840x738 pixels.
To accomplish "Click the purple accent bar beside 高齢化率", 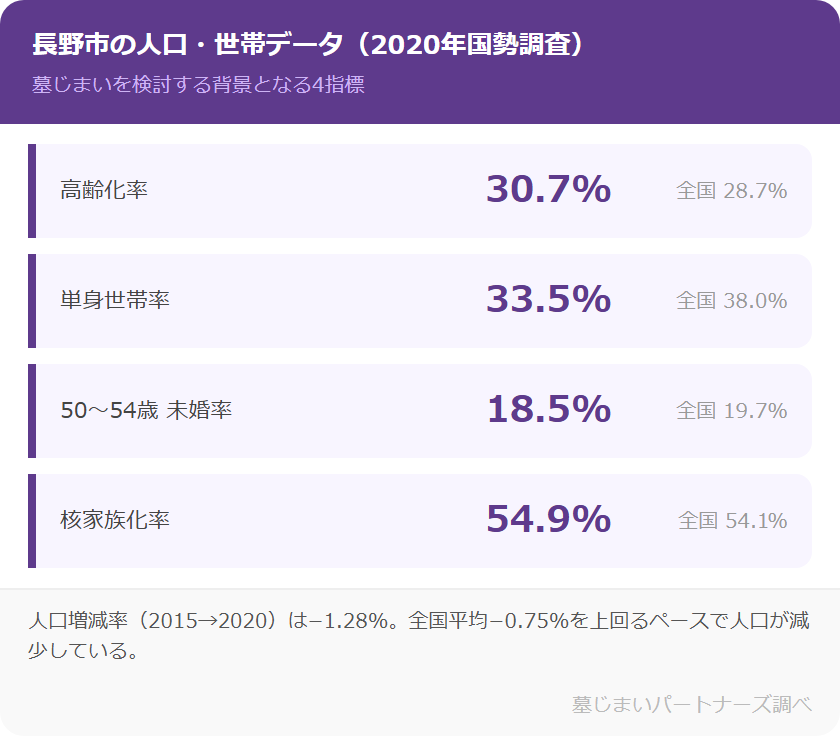I will tap(32, 191).
